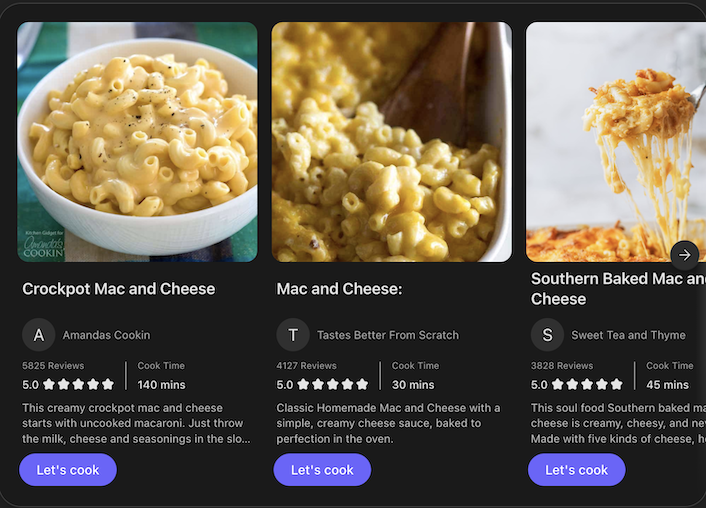Click the next arrow carousel button
Screen dimensions: 706x508
pyautogui.click(x=684, y=255)
